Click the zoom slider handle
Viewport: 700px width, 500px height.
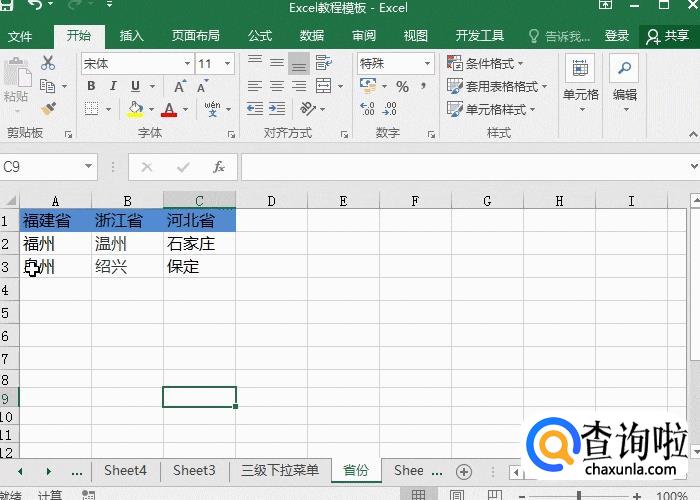[x=579, y=495]
